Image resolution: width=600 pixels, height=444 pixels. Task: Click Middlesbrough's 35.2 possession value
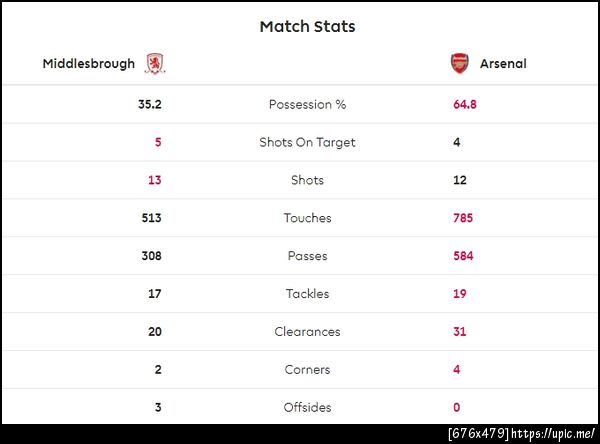point(150,104)
